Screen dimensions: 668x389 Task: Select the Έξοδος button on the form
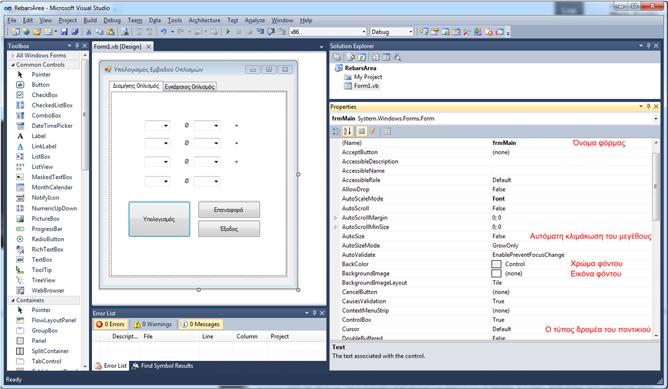point(229,229)
